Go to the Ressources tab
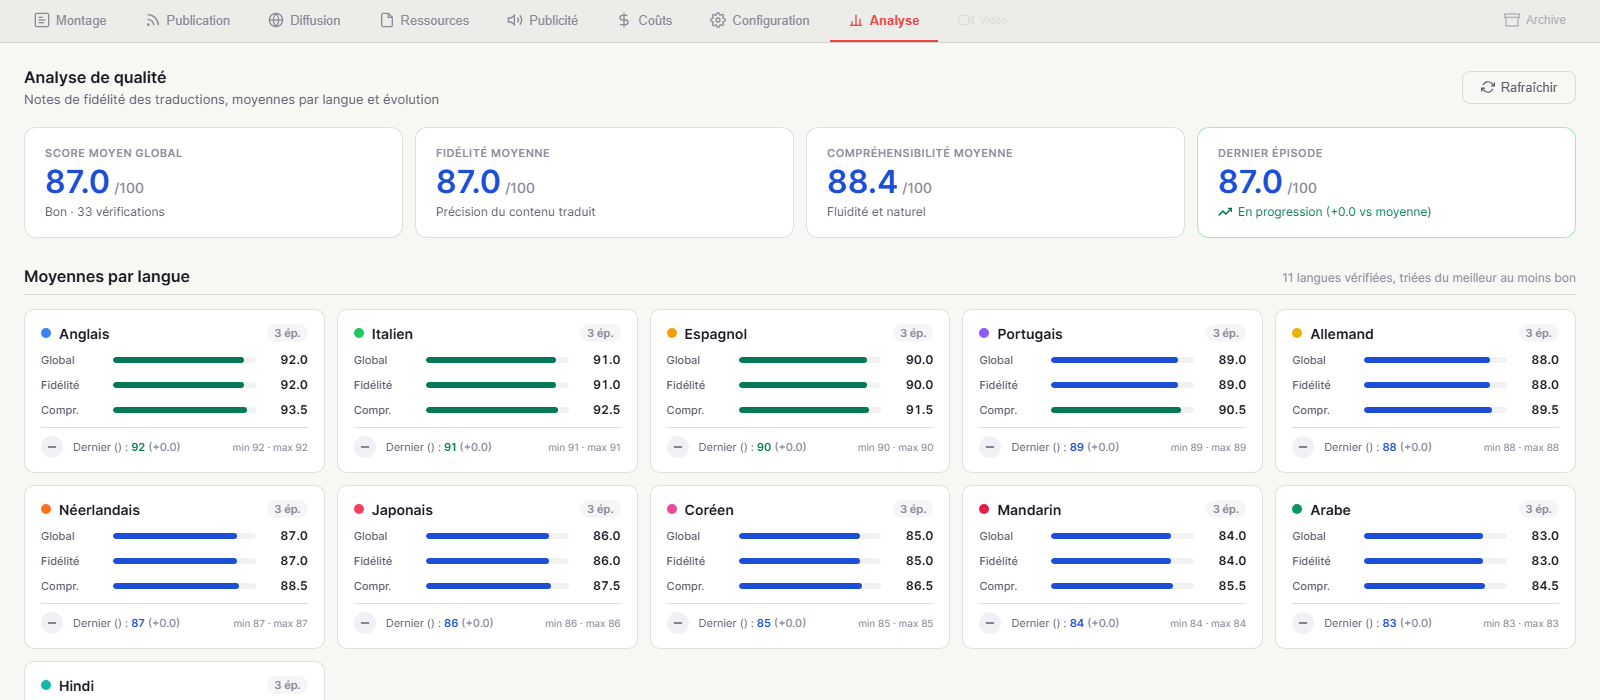Image resolution: width=1600 pixels, height=700 pixels. (x=425, y=20)
